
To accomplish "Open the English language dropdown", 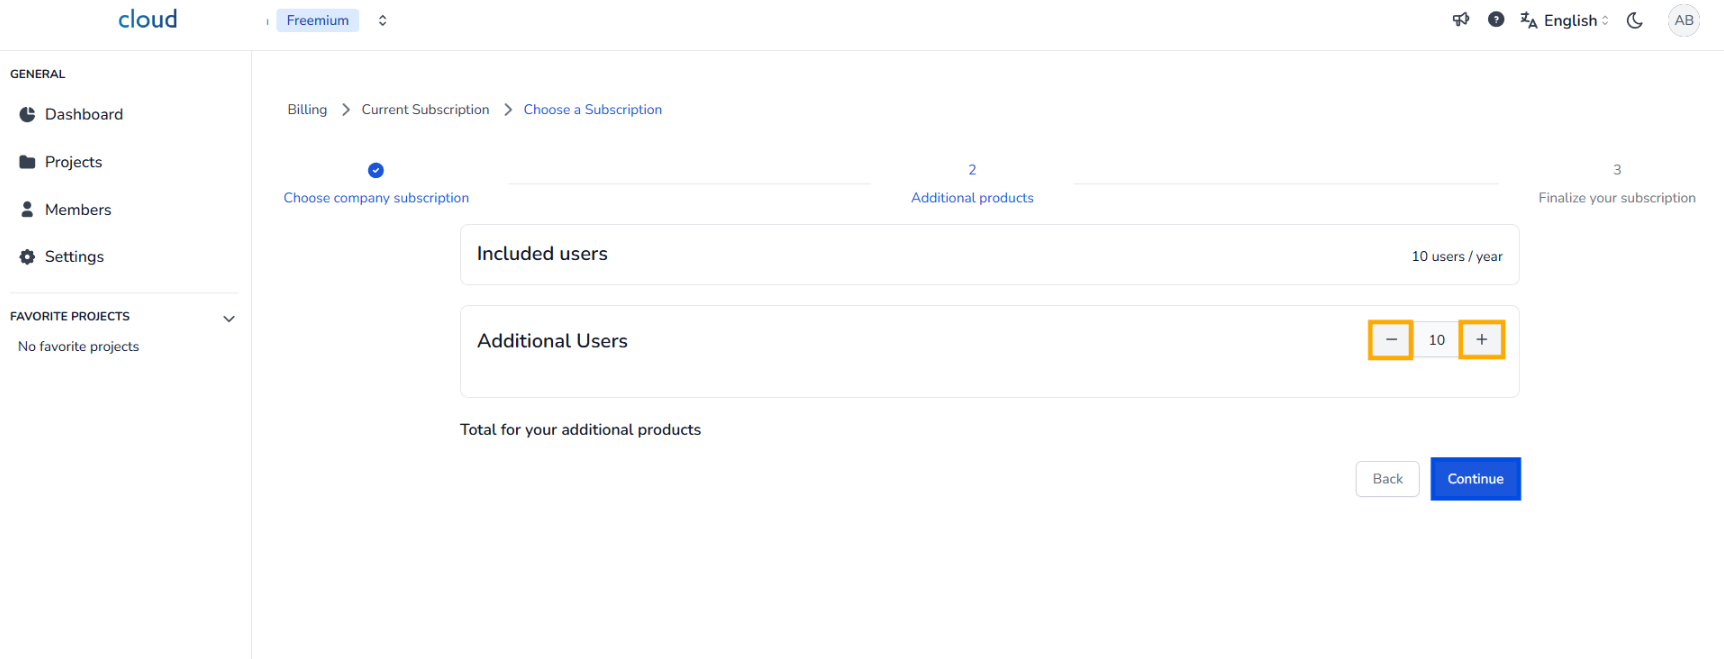I will [1565, 20].
